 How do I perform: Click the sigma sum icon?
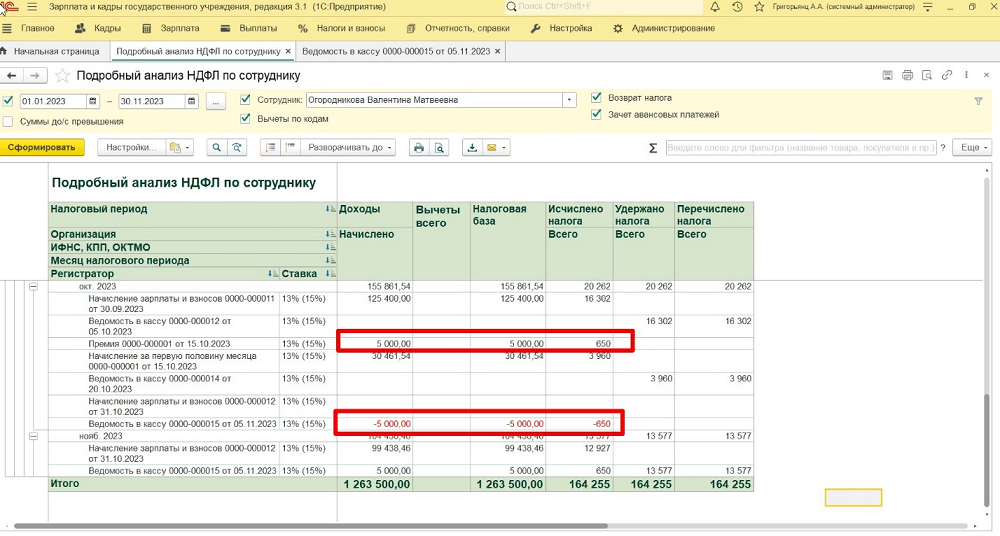[x=653, y=148]
